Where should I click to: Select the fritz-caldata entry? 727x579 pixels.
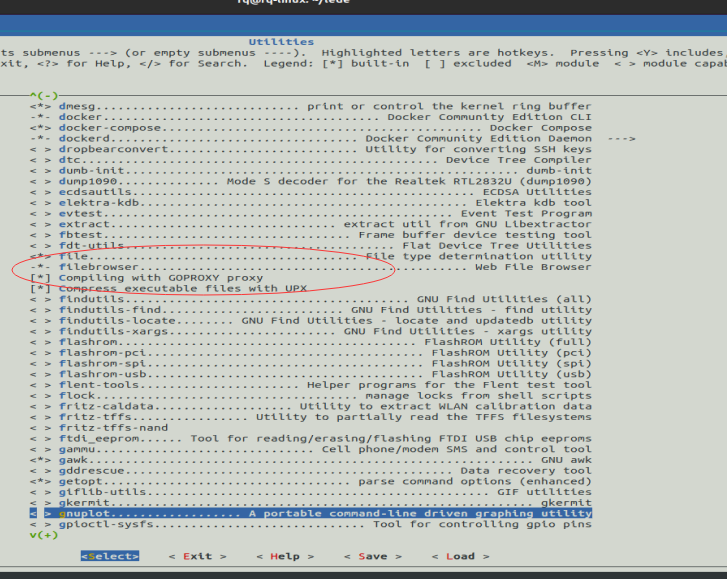pyautogui.click(x=311, y=406)
